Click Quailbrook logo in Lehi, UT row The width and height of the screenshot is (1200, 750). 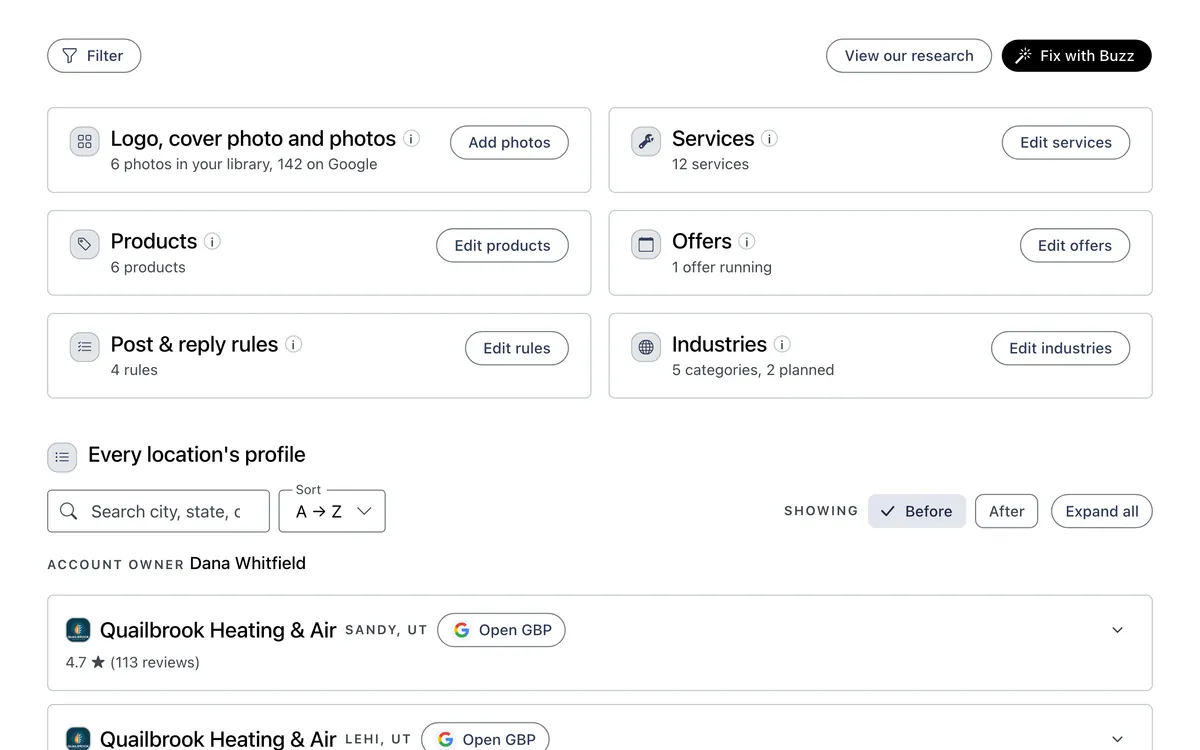pos(78,739)
